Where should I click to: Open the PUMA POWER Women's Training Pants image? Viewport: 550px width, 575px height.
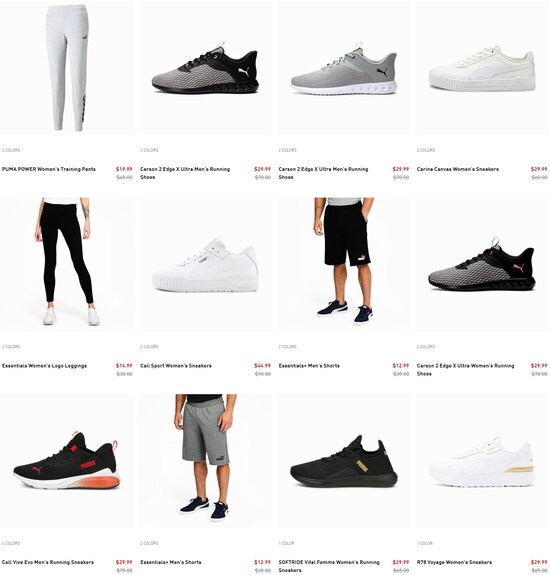point(67,68)
